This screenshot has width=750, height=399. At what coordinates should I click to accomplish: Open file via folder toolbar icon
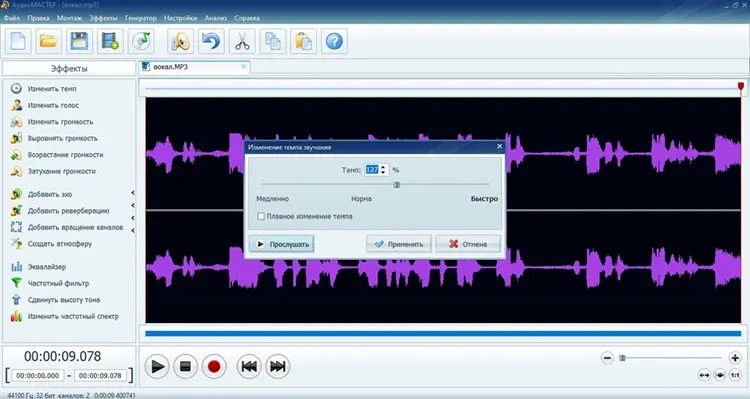49,41
